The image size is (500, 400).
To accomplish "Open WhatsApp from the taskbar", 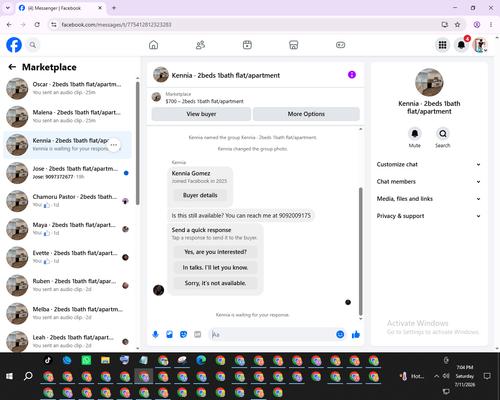I will pyautogui.click(x=86, y=360).
